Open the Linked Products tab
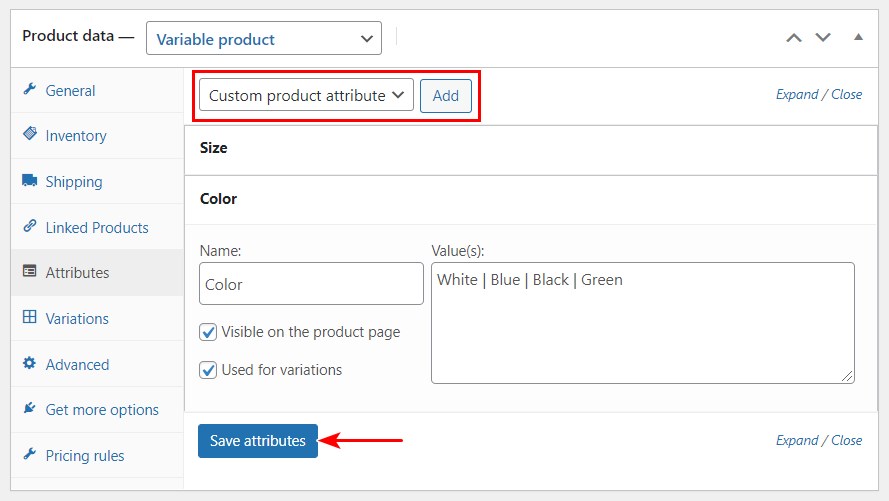 (97, 227)
